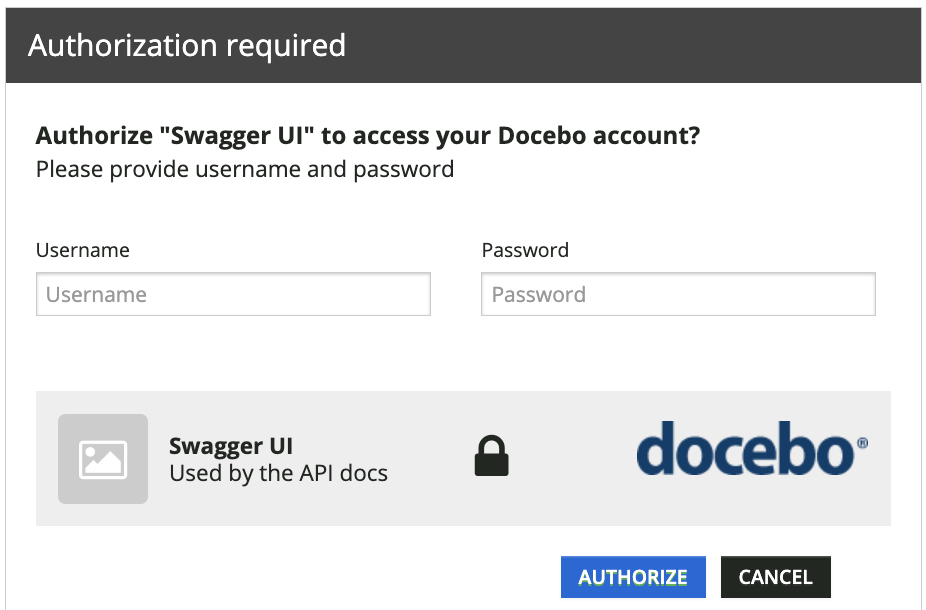Viewport: 926px width, 610px height.
Task: Click the bold "Authorize Swagger UI" question heading
Action: point(368,136)
